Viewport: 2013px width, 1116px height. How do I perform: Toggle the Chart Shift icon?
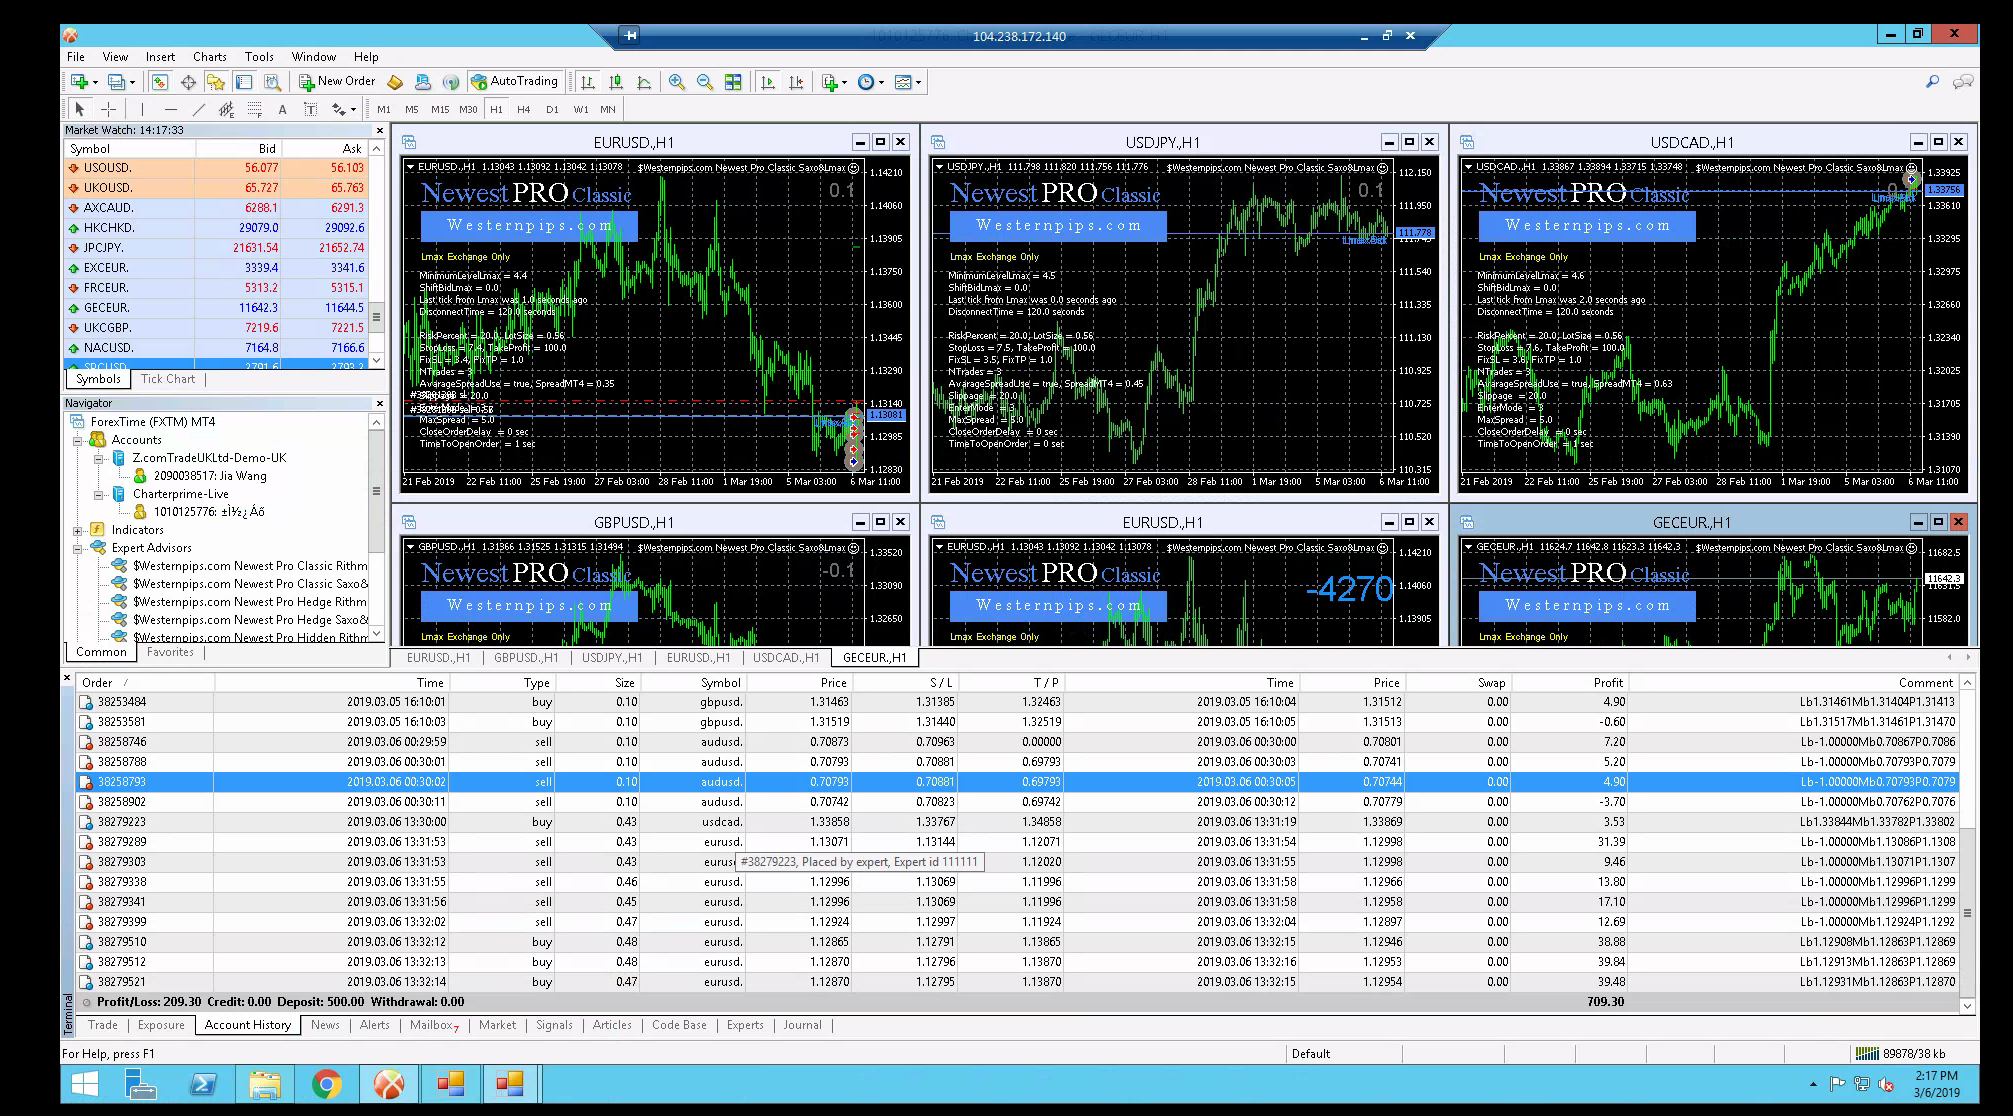click(796, 82)
